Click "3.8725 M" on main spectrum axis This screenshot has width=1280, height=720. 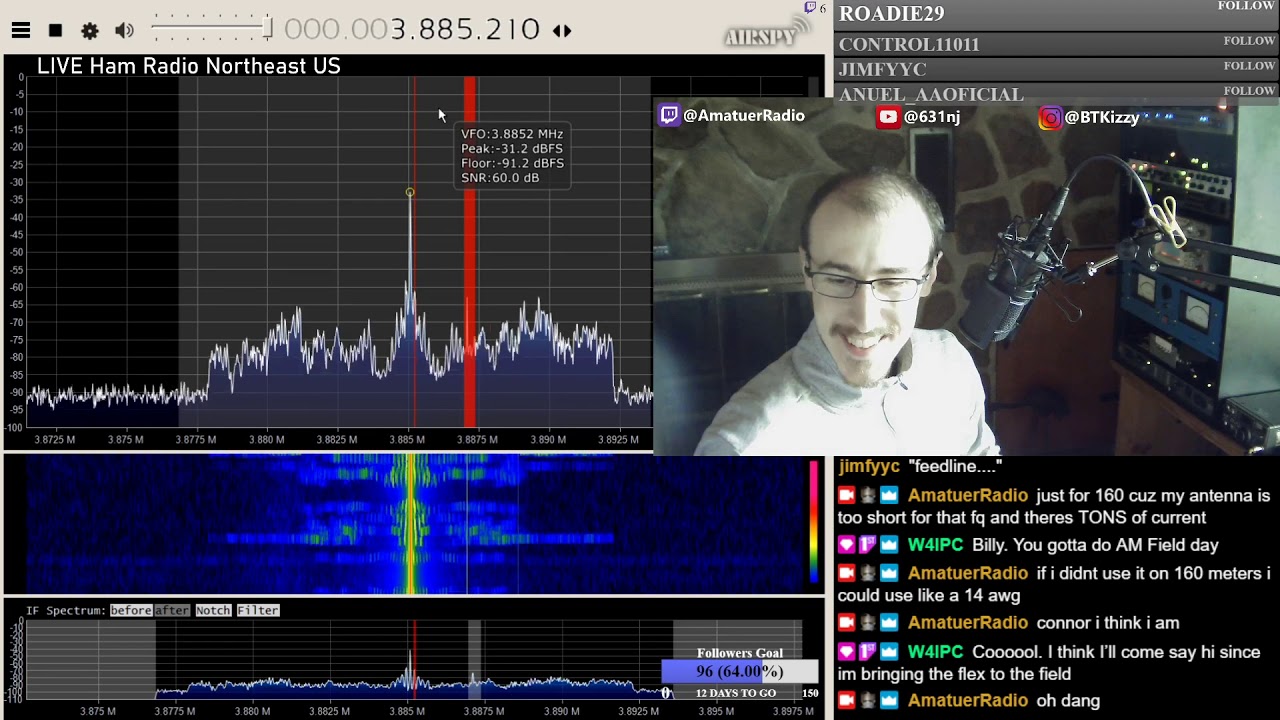pyautogui.click(x=55, y=440)
